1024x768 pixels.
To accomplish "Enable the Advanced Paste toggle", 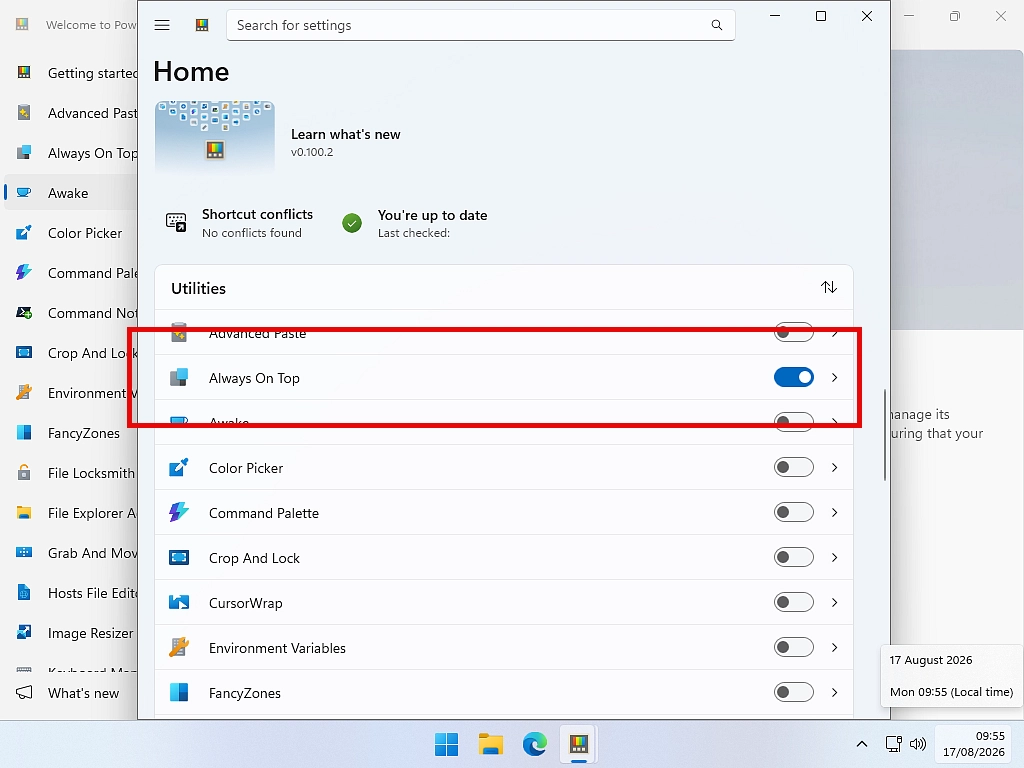I will pos(793,332).
